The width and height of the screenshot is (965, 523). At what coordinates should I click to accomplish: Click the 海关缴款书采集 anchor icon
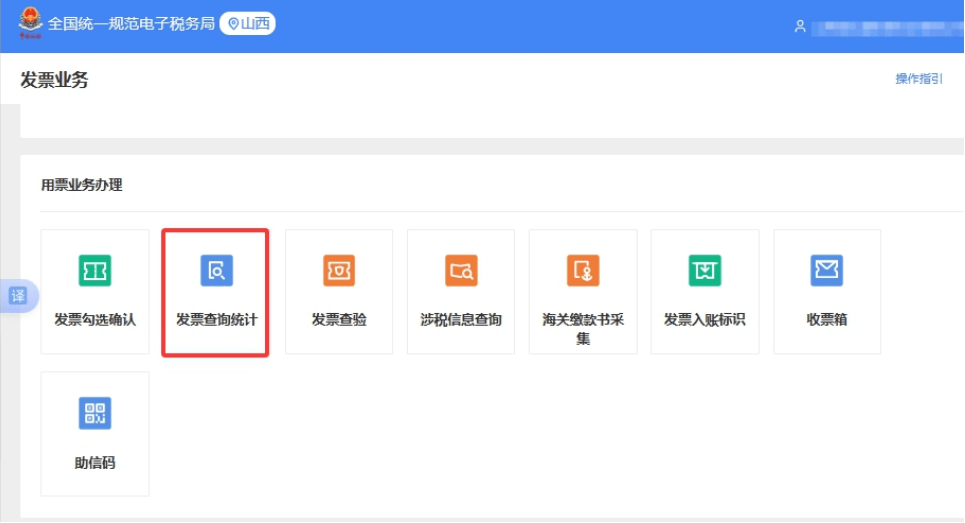pyautogui.click(x=583, y=271)
